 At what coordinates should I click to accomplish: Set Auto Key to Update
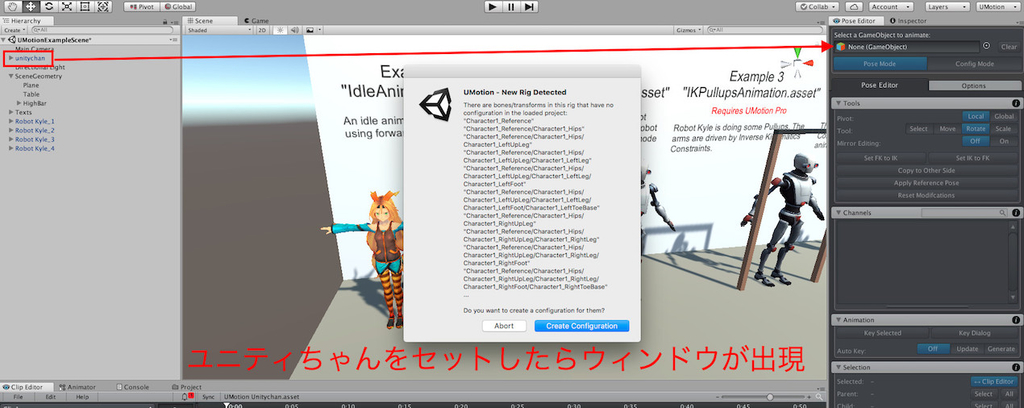967,349
